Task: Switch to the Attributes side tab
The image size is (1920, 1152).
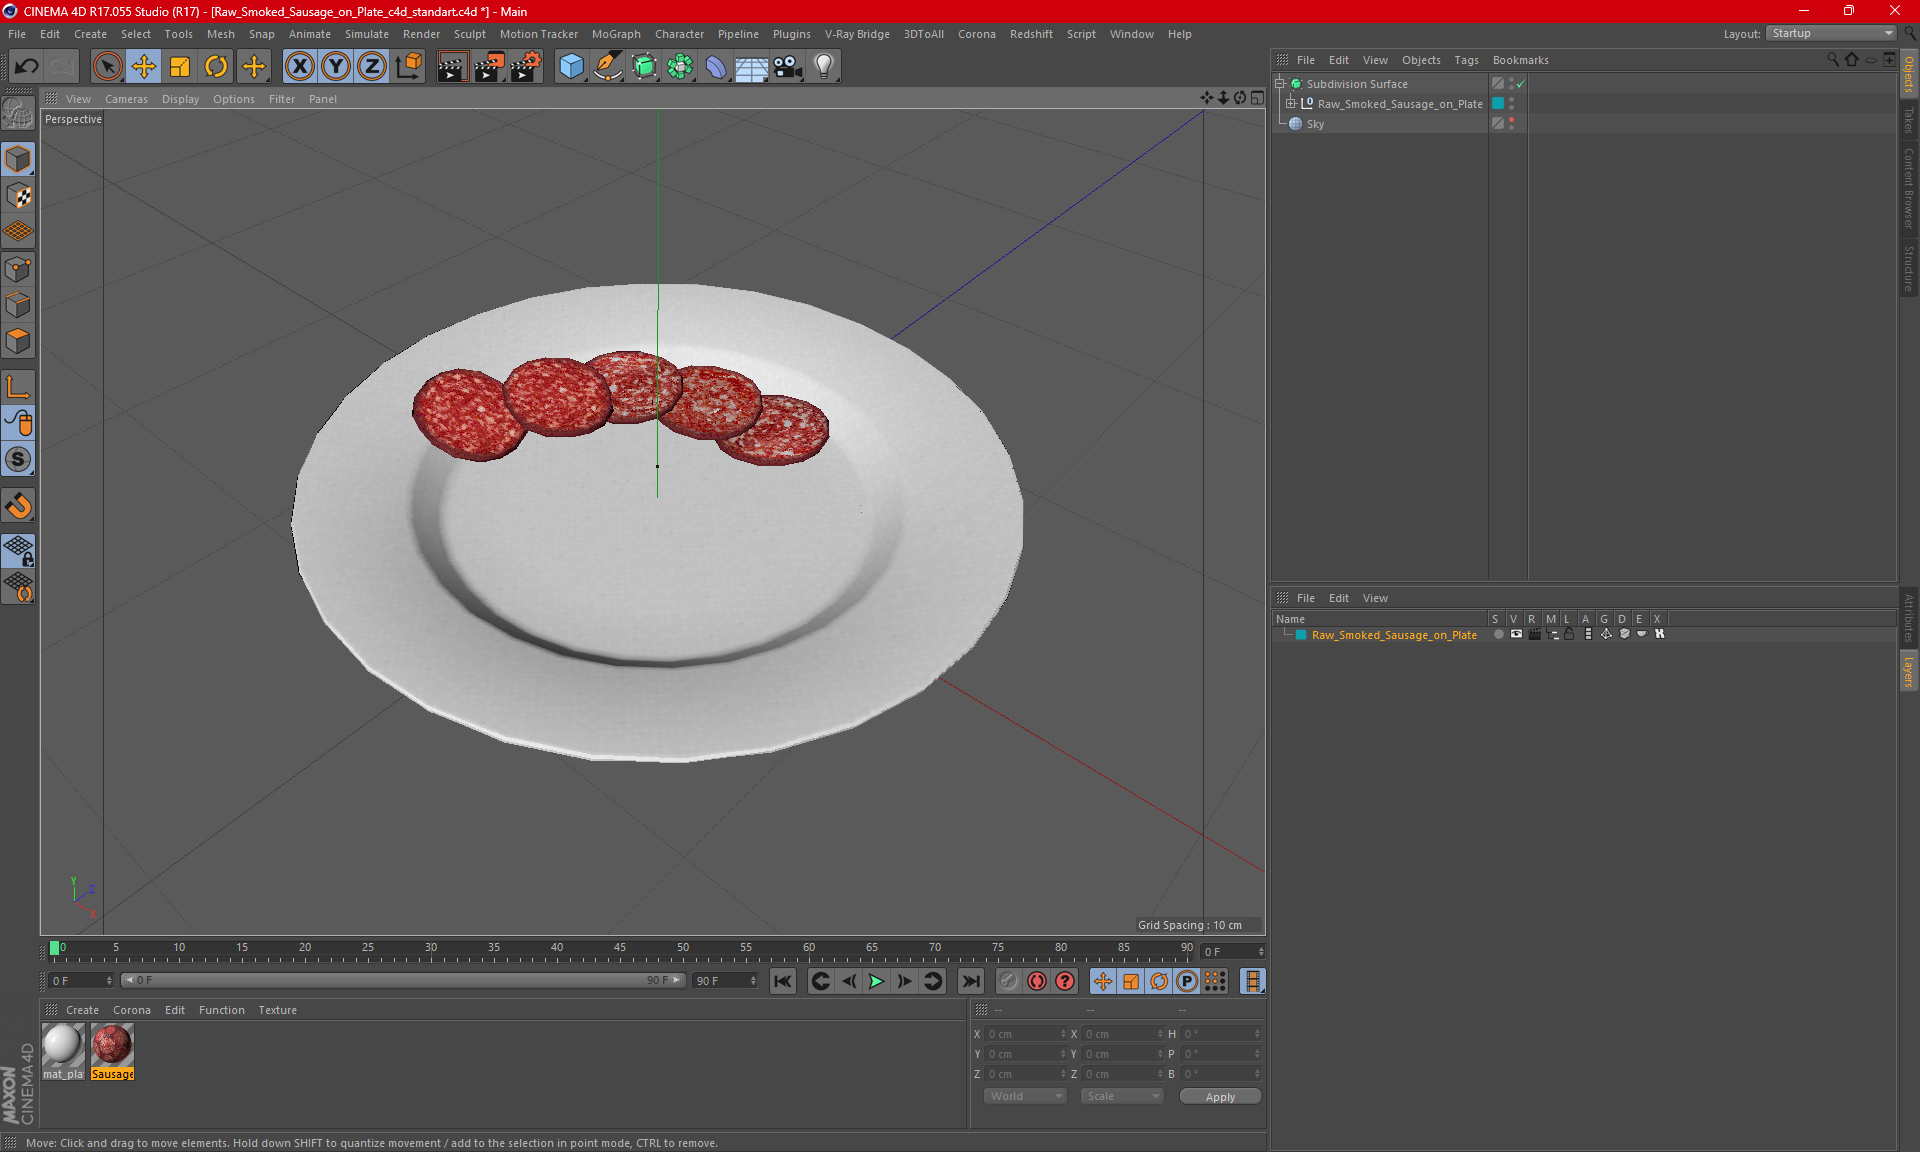Action: click(x=1908, y=617)
